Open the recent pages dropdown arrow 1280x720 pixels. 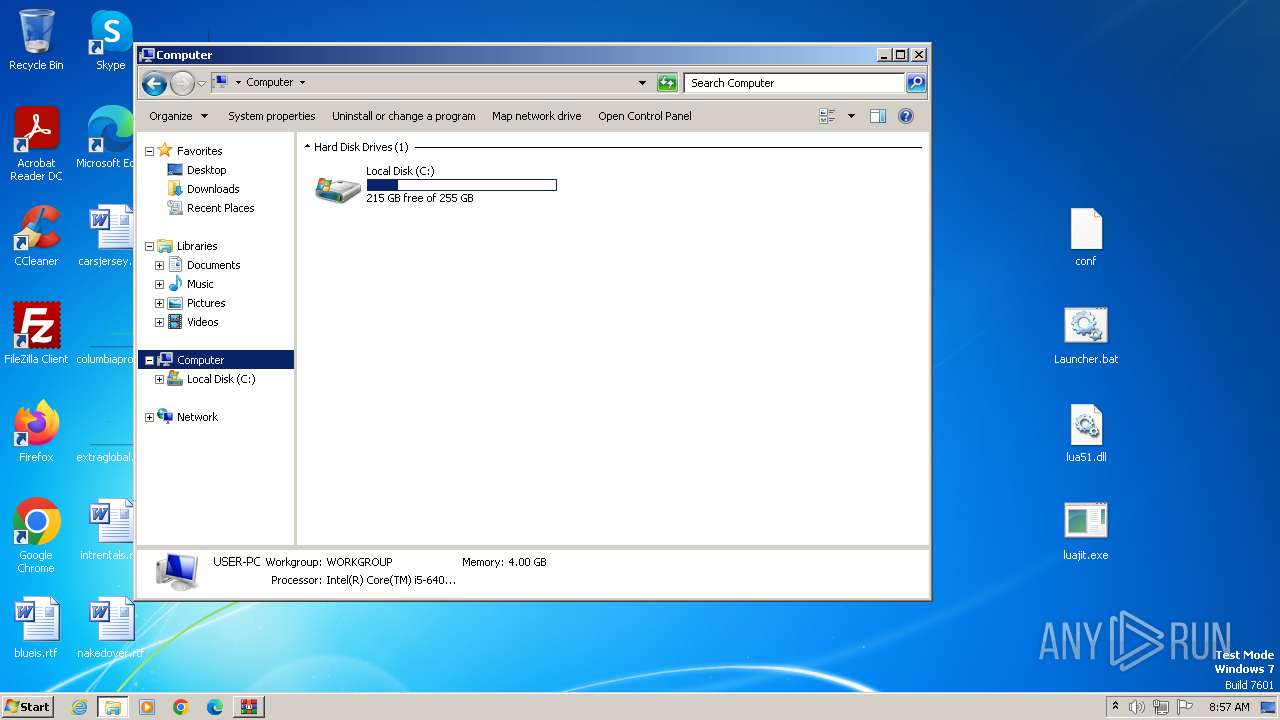click(201, 83)
